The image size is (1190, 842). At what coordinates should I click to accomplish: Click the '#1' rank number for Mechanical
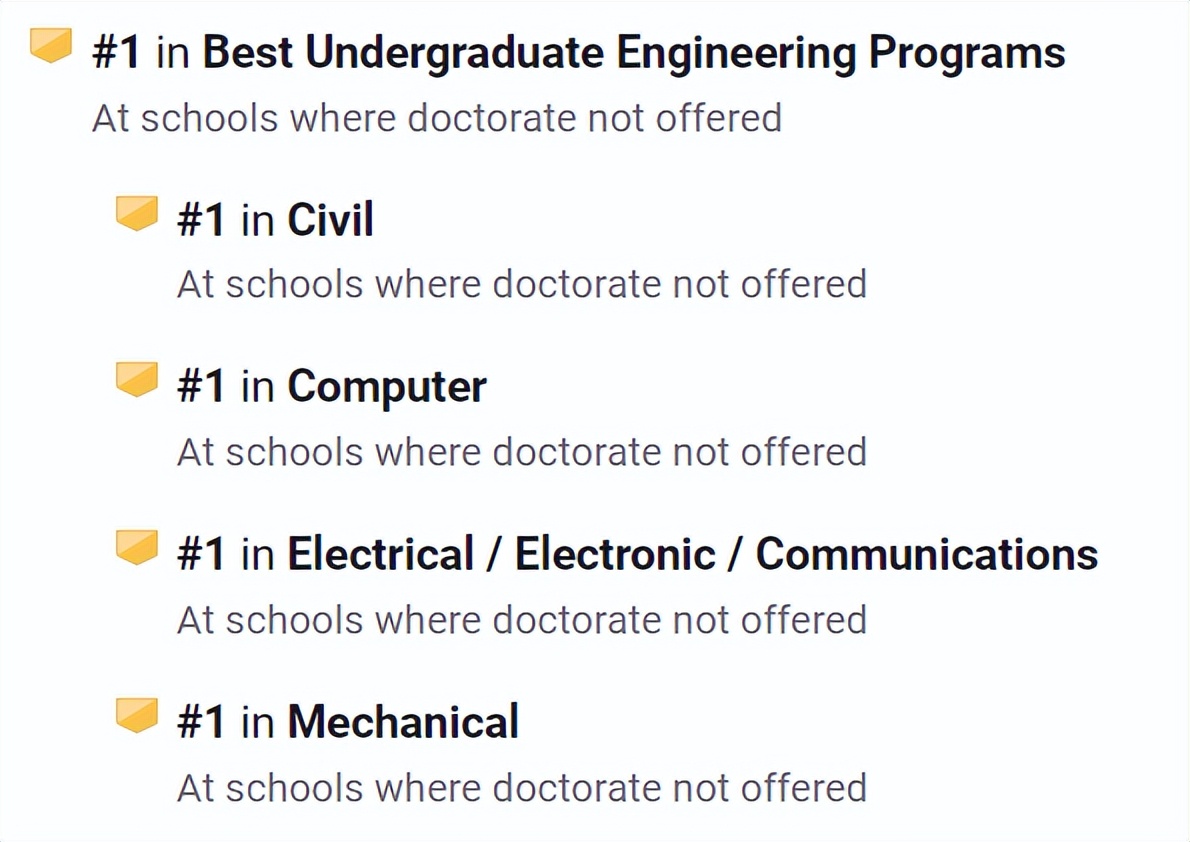click(x=201, y=722)
